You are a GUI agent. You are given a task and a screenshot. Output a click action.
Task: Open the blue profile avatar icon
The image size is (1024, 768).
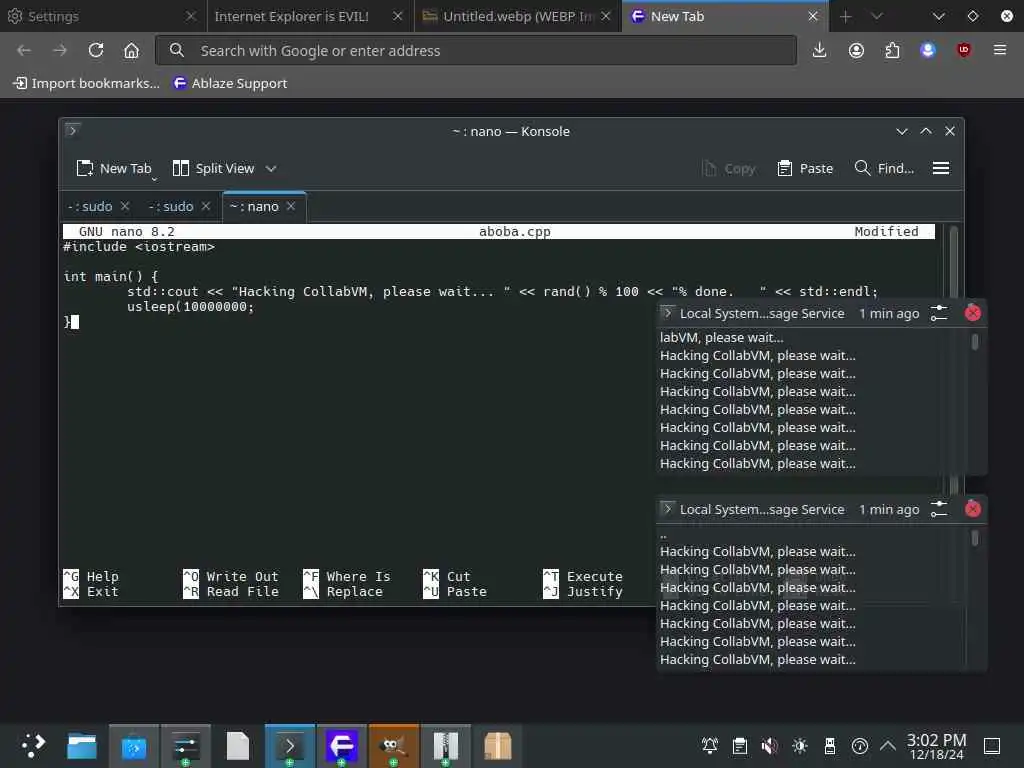[x=928, y=50]
